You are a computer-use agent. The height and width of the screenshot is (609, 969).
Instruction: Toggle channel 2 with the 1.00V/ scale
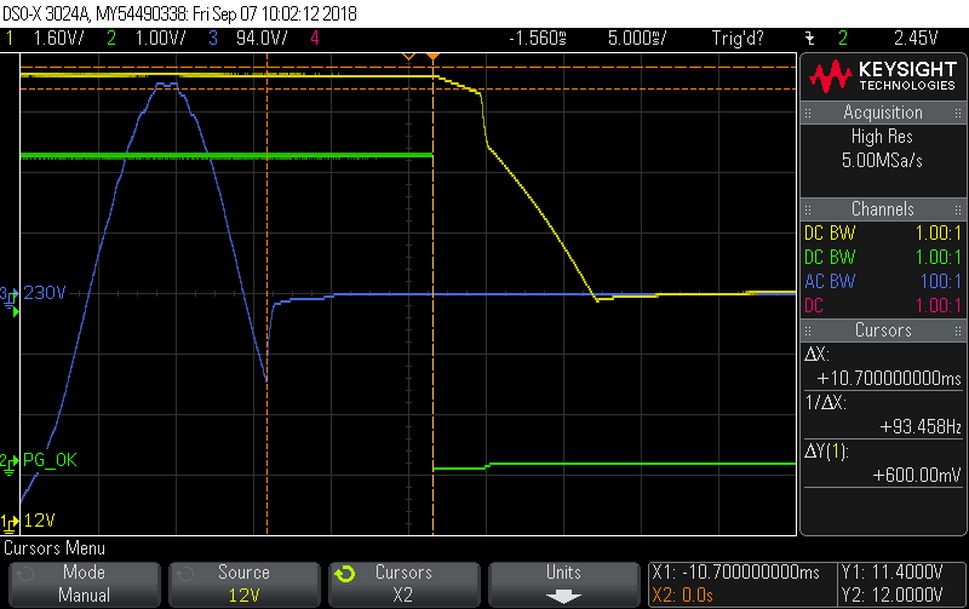[146, 38]
